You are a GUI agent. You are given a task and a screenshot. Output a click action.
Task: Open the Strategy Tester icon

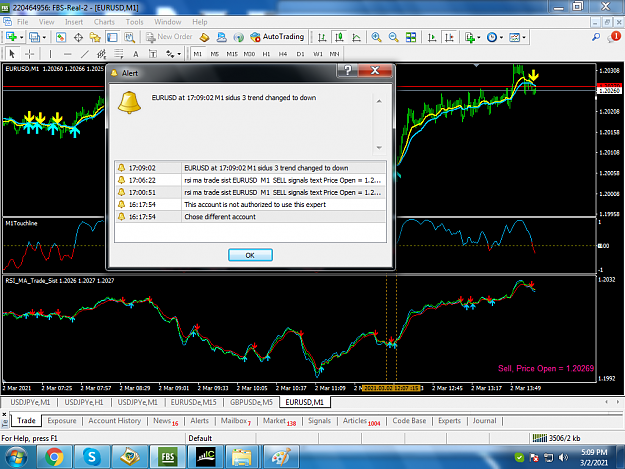(x=129, y=37)
